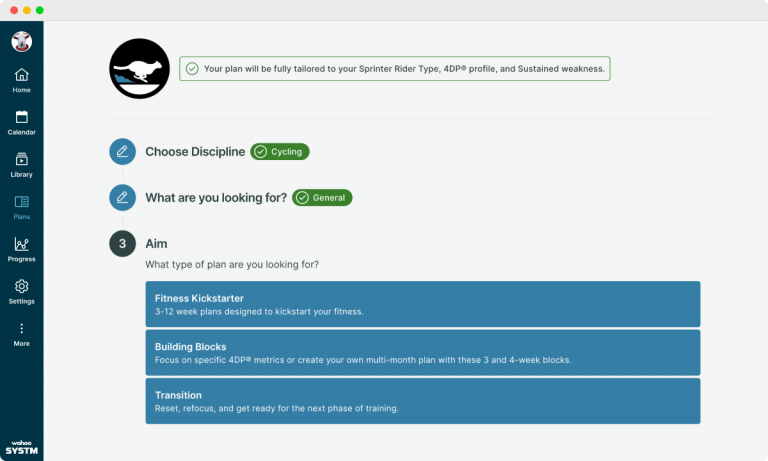View Progress charts section
This screenshot has height=461, width=768.
click(22, 249)
